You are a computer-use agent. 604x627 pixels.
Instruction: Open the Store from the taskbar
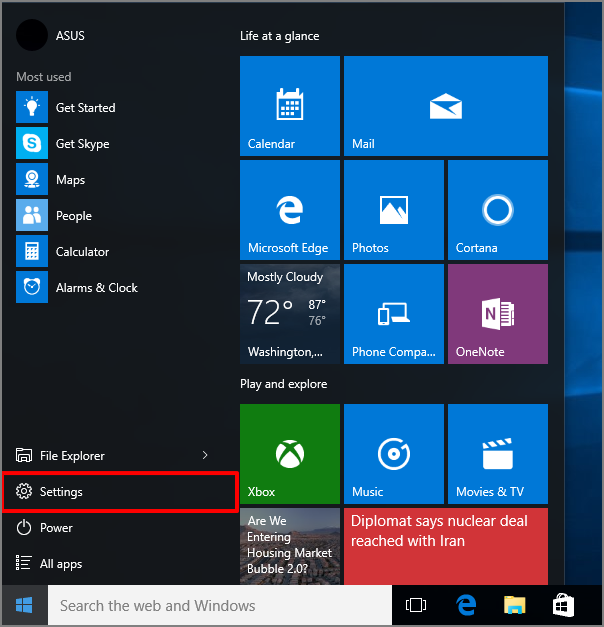coord(563,605)
